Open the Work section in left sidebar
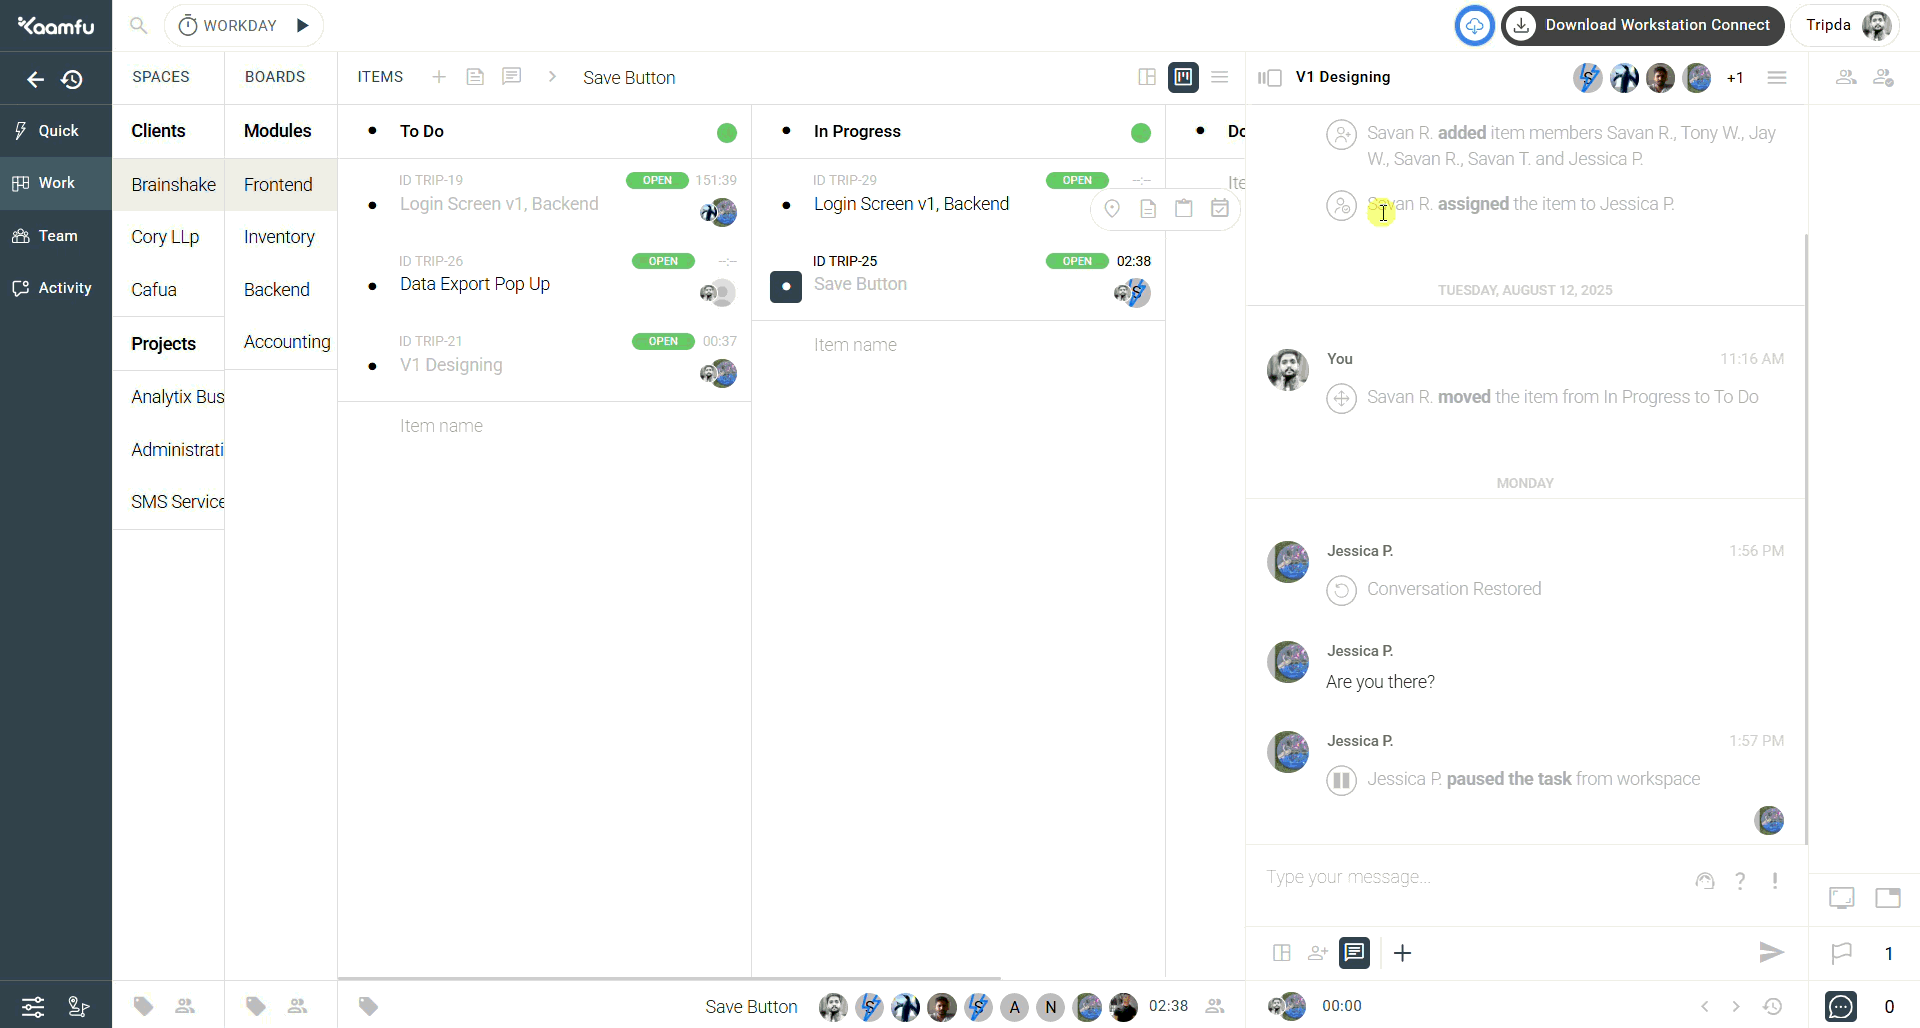The image size is (1920, 1028). (56, 183)
